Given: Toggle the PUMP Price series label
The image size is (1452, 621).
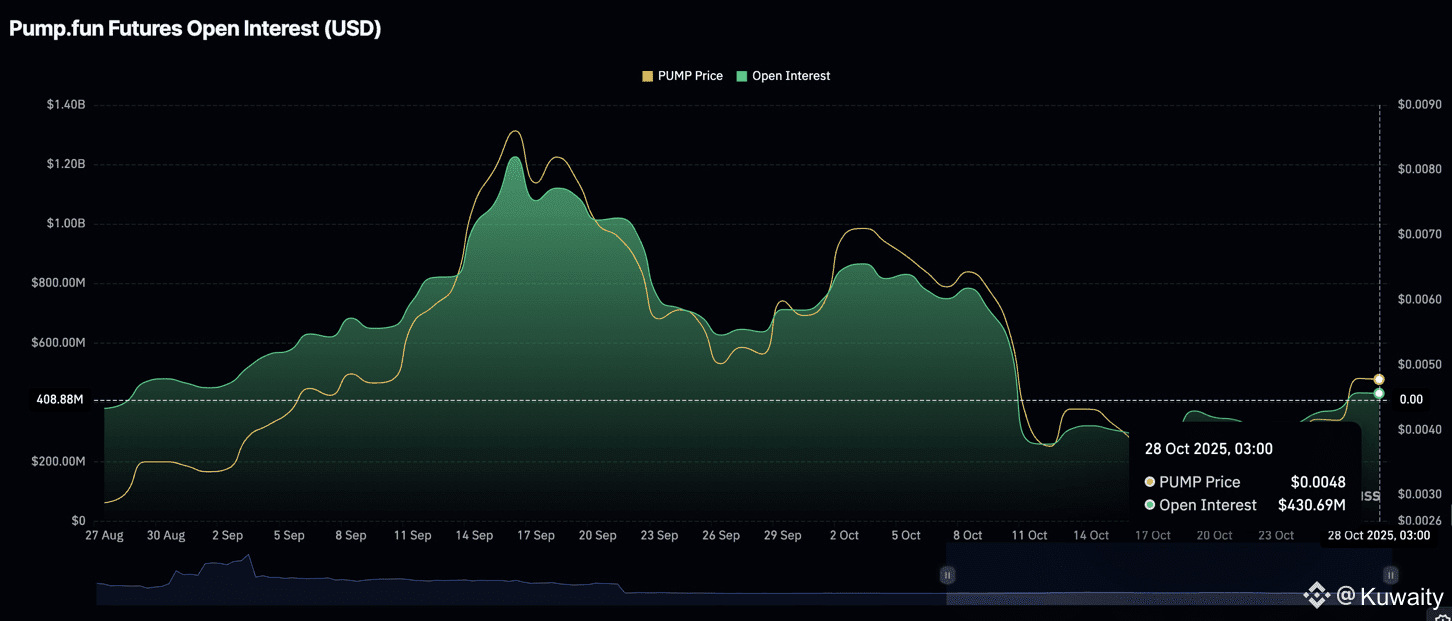Looking at the screenshot, I should [x=690, y=76].
